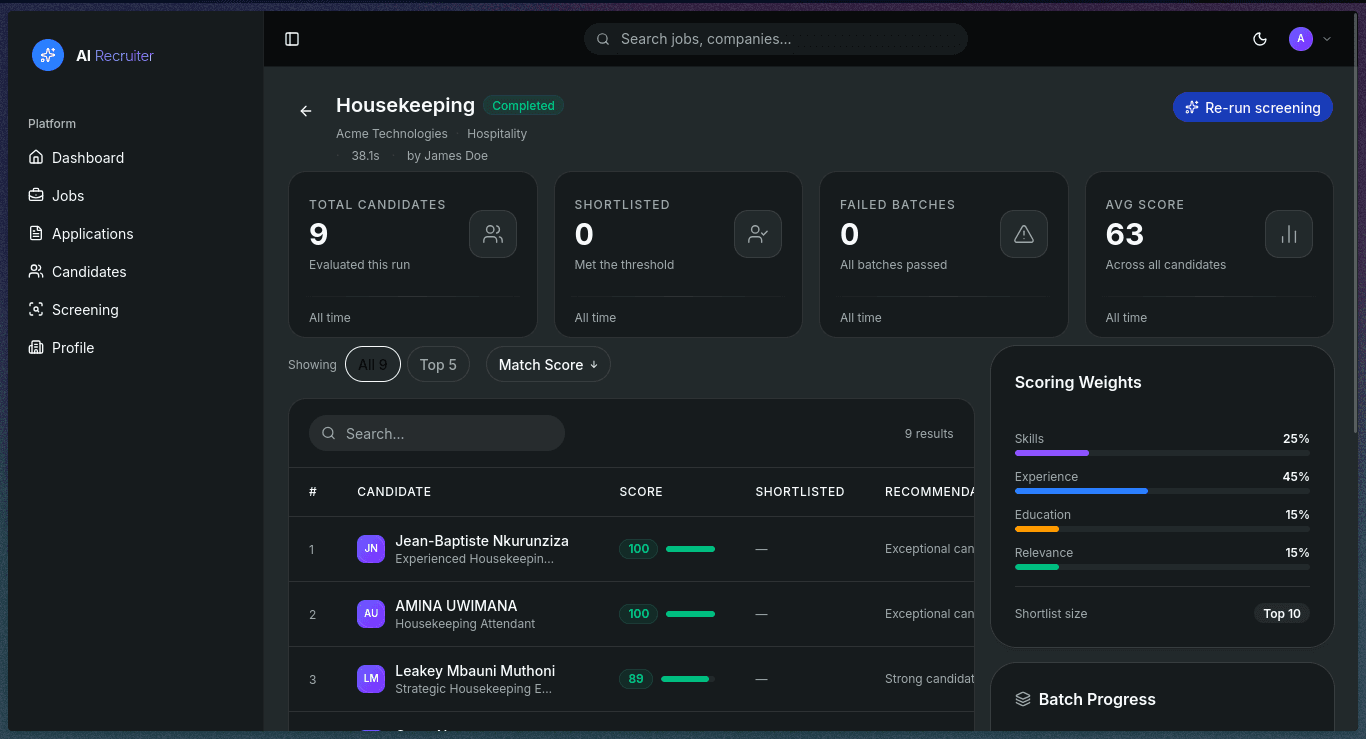Click the 9 results count
The image size is (1366, 739).
tap(929, 433)
